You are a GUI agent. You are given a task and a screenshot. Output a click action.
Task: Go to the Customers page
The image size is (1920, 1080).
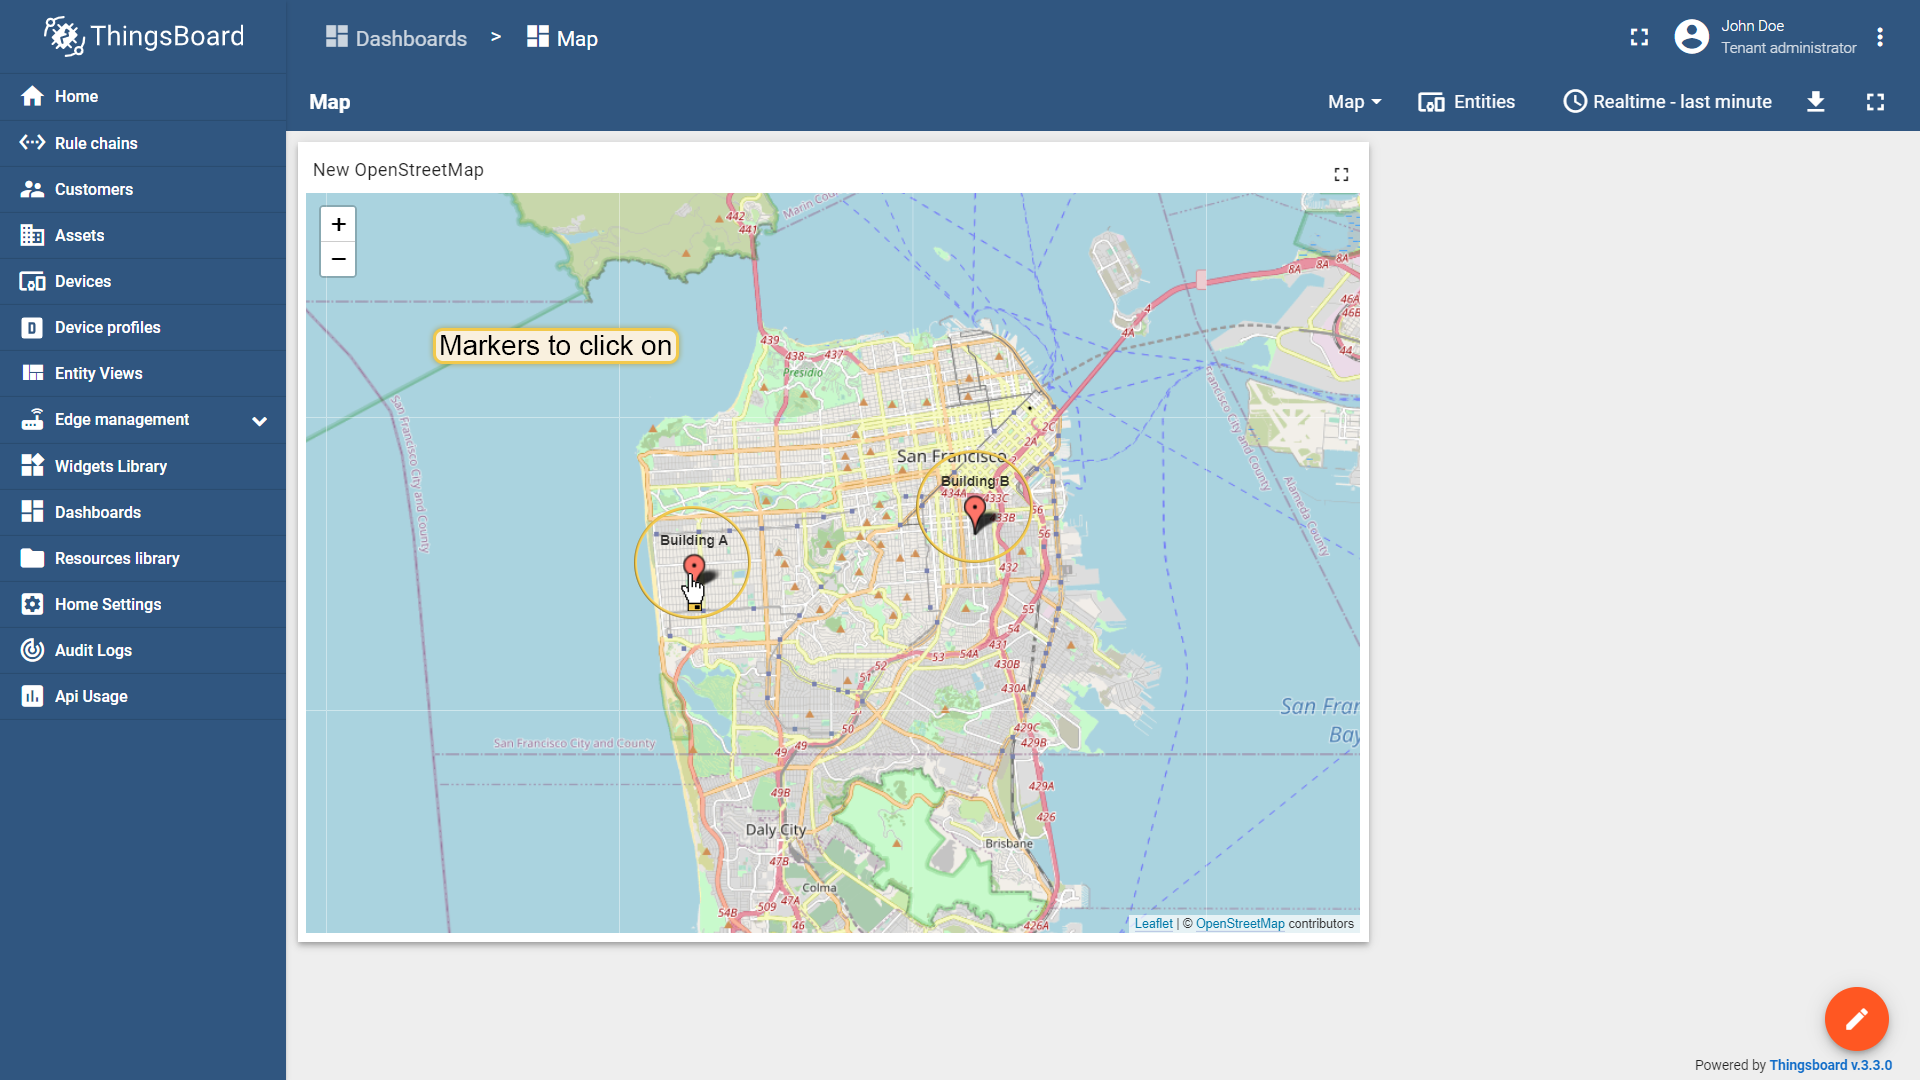(143, 189)
